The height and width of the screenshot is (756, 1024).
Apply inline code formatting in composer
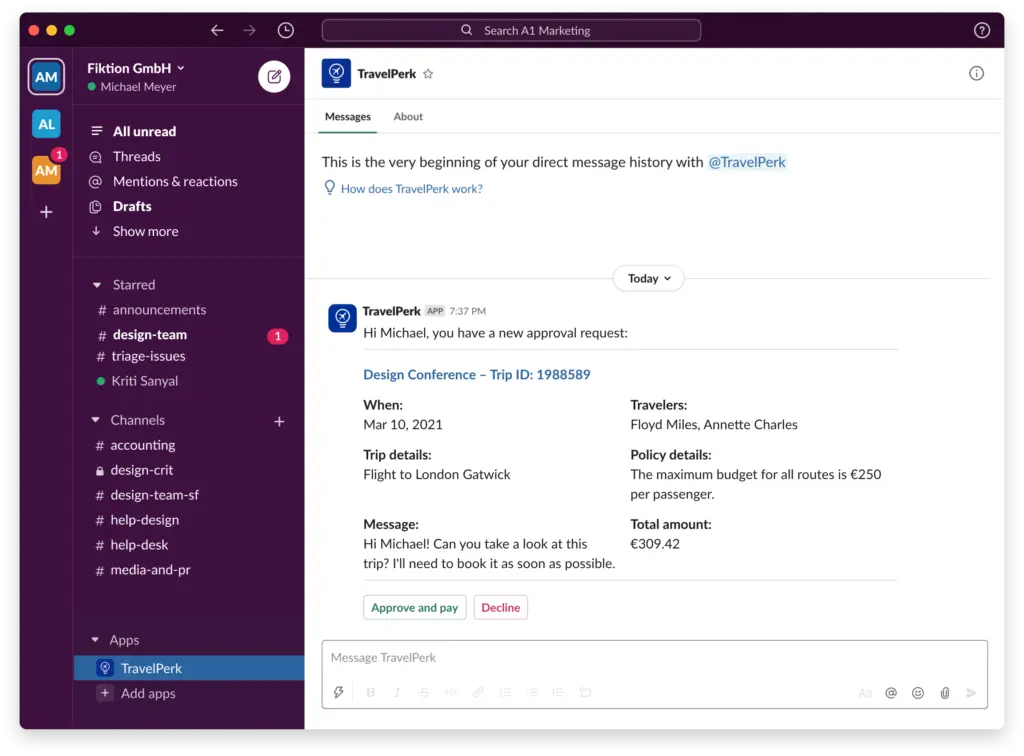click(451, 693)
